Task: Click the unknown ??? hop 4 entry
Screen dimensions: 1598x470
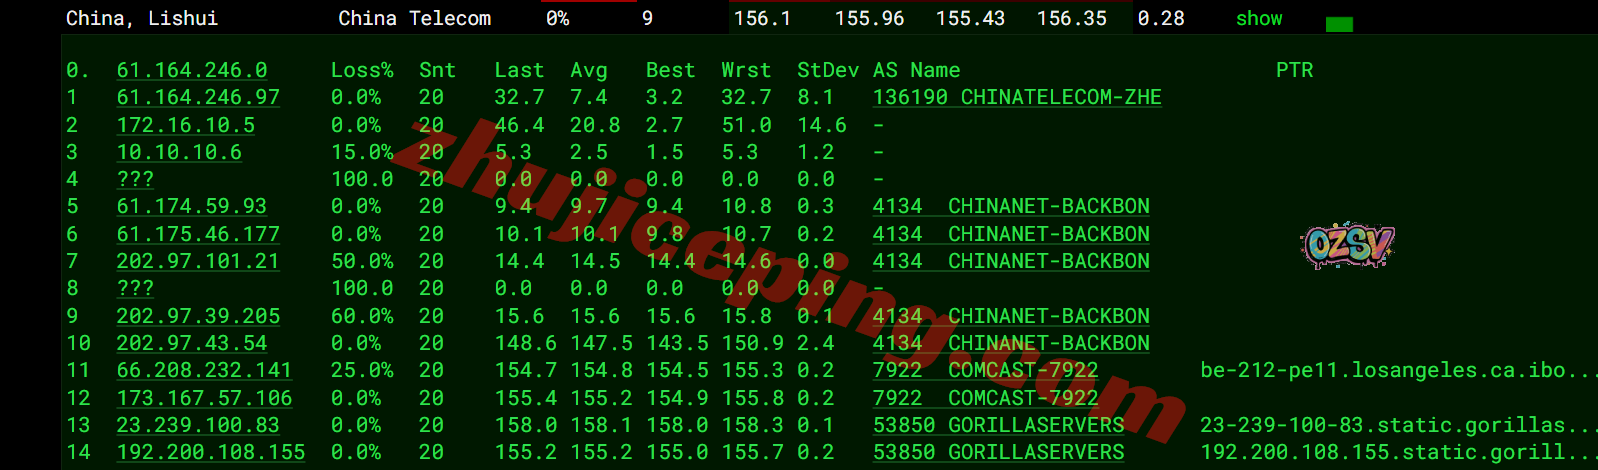Action: click(135, 179)
